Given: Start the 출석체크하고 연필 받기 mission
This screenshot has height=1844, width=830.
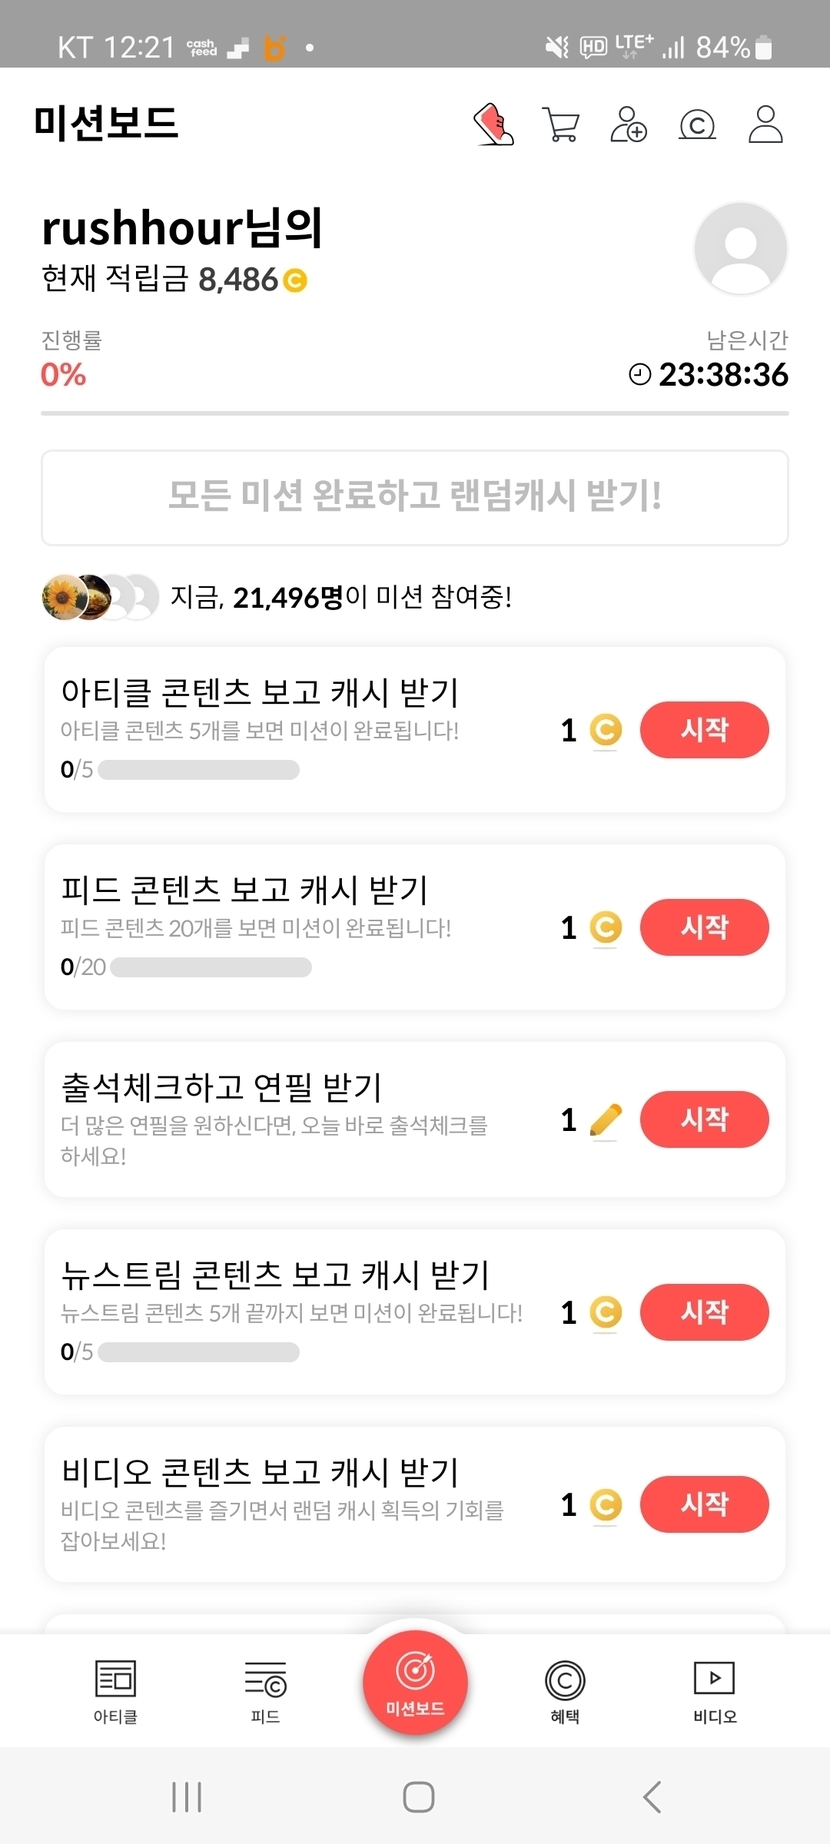Looking at the screenshot, I should [704, 1119].
